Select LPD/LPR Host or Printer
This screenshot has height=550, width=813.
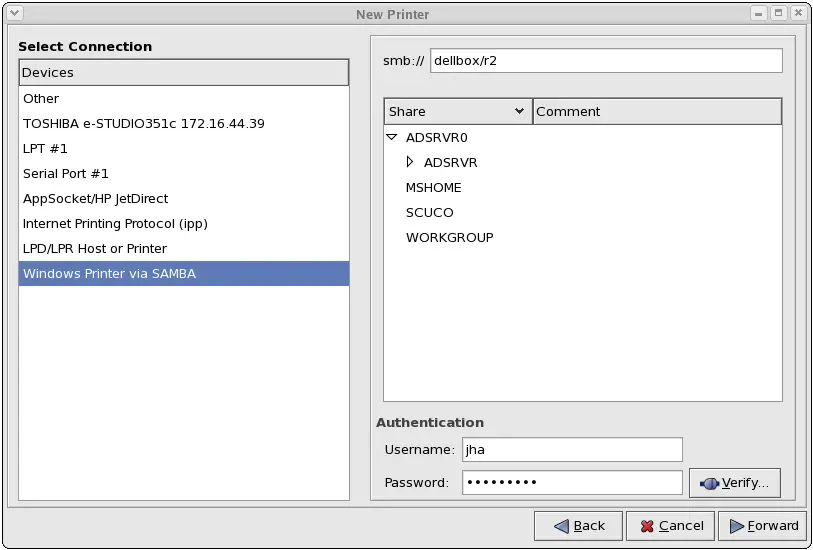pyautogui.click(x=184, y=248)
